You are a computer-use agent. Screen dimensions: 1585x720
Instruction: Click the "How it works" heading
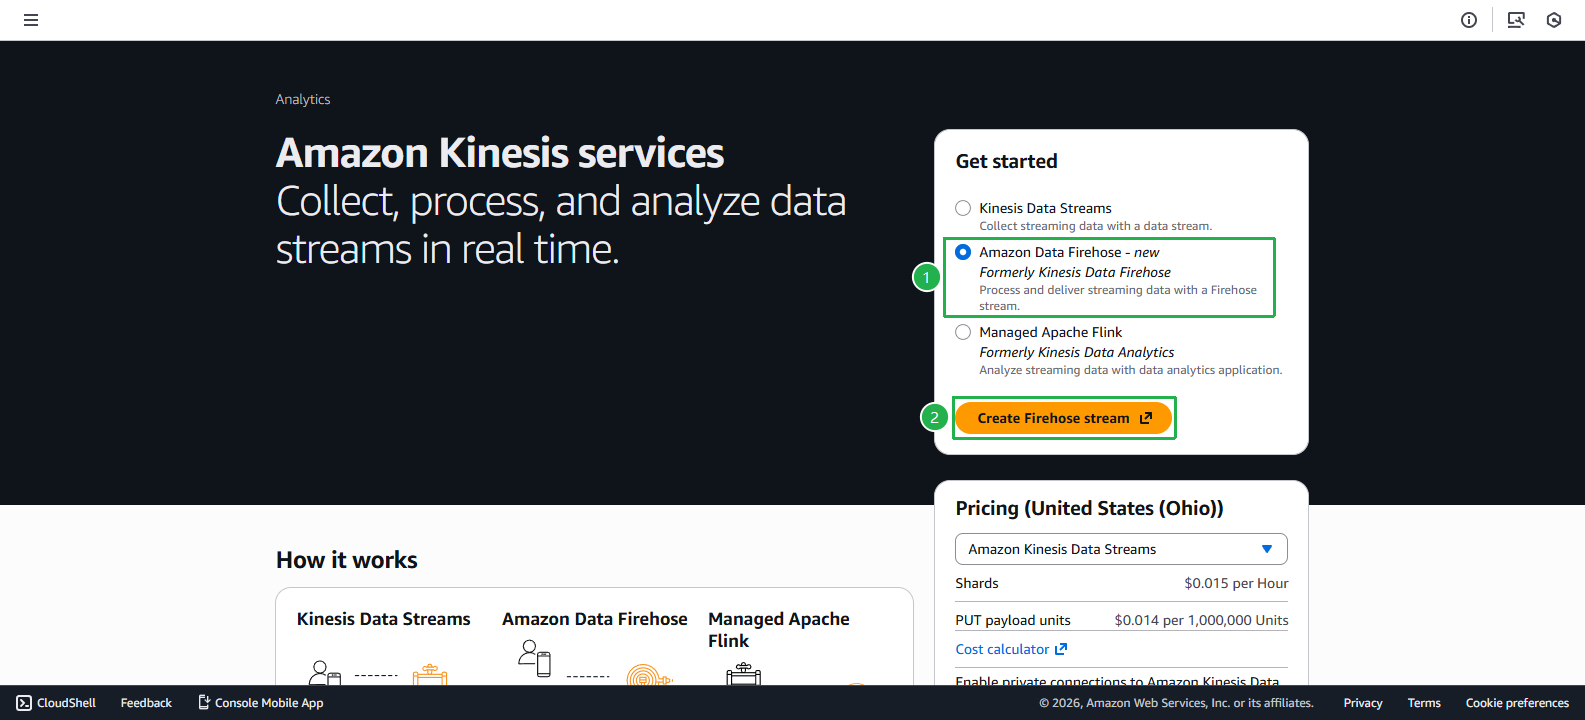click(x=347, y=560)
